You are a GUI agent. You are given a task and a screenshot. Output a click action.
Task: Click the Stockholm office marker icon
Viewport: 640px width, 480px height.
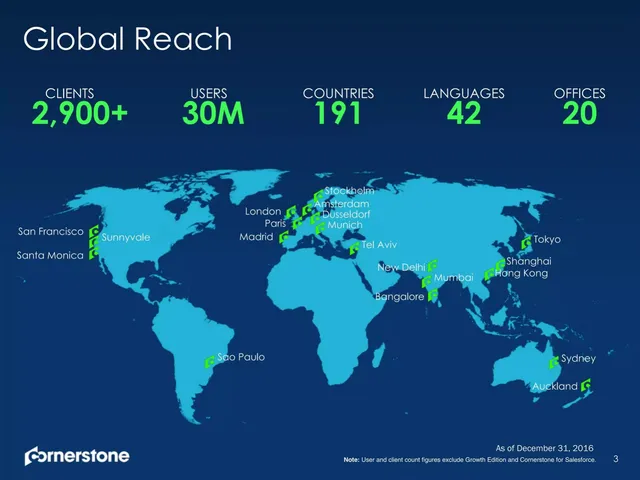point(318,194)
